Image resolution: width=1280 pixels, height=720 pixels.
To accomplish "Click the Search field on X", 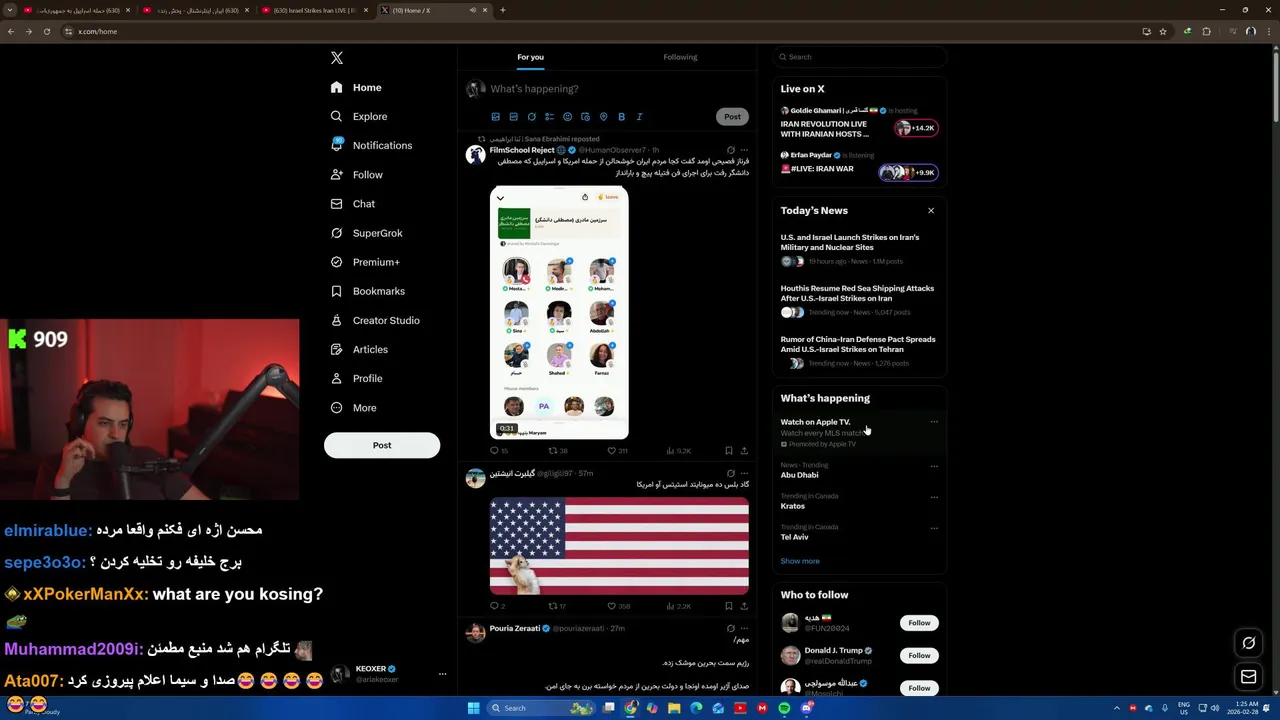I will 859,57.
